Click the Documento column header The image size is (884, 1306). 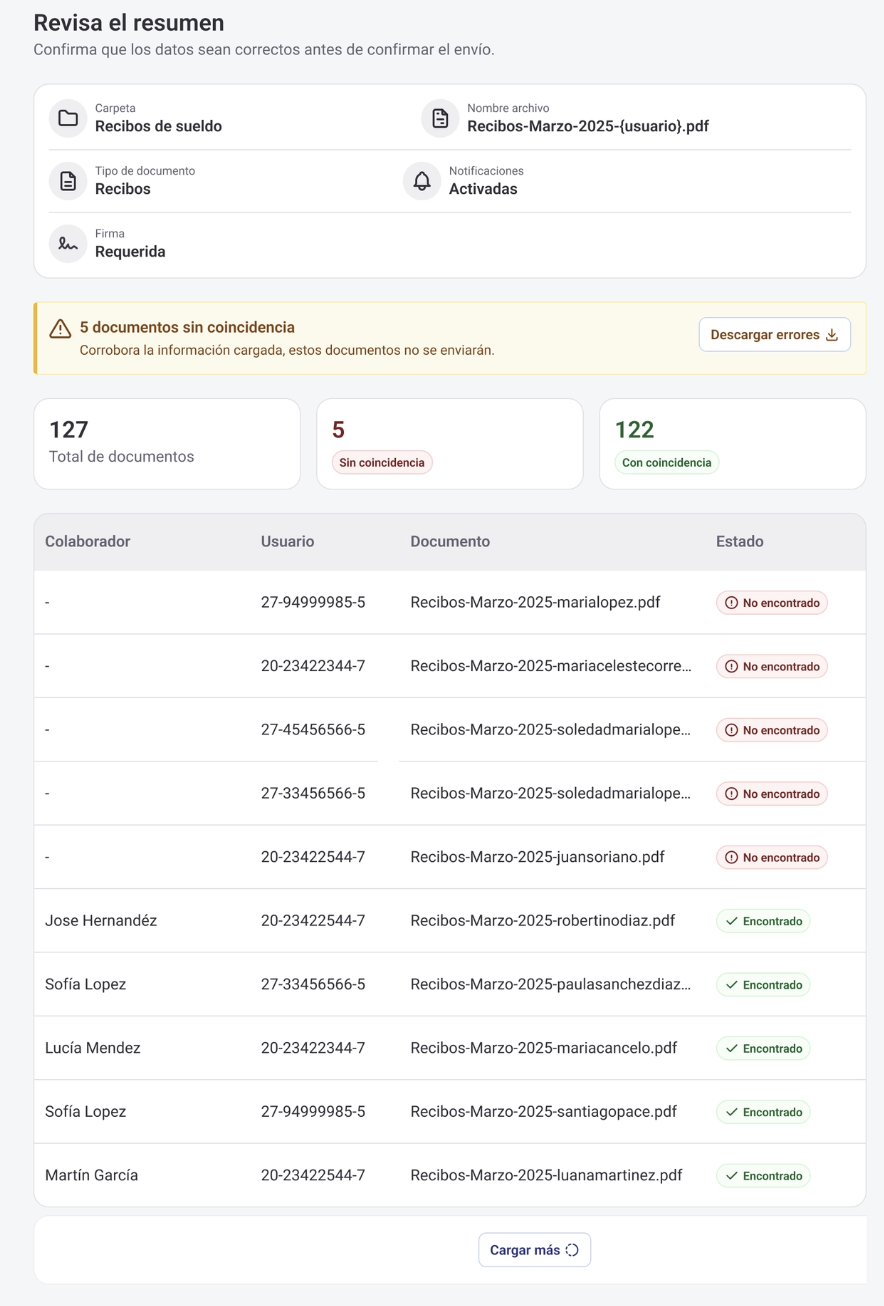450,541
